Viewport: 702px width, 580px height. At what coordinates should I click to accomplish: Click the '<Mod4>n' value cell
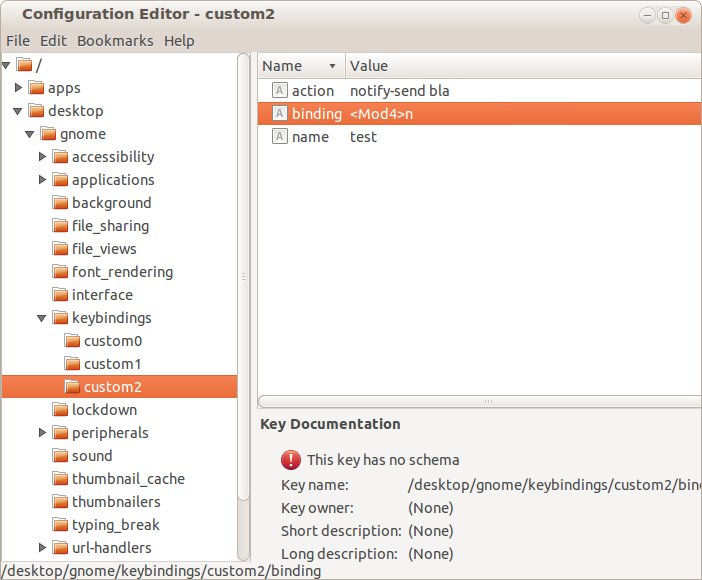point(381,114)
